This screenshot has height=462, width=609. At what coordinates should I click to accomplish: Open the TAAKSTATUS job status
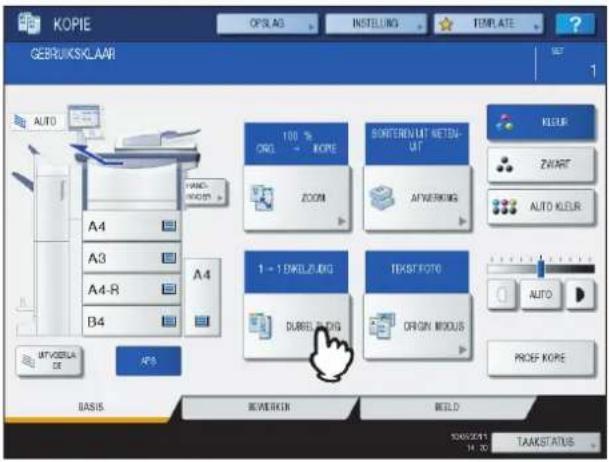tap(546, 442)
